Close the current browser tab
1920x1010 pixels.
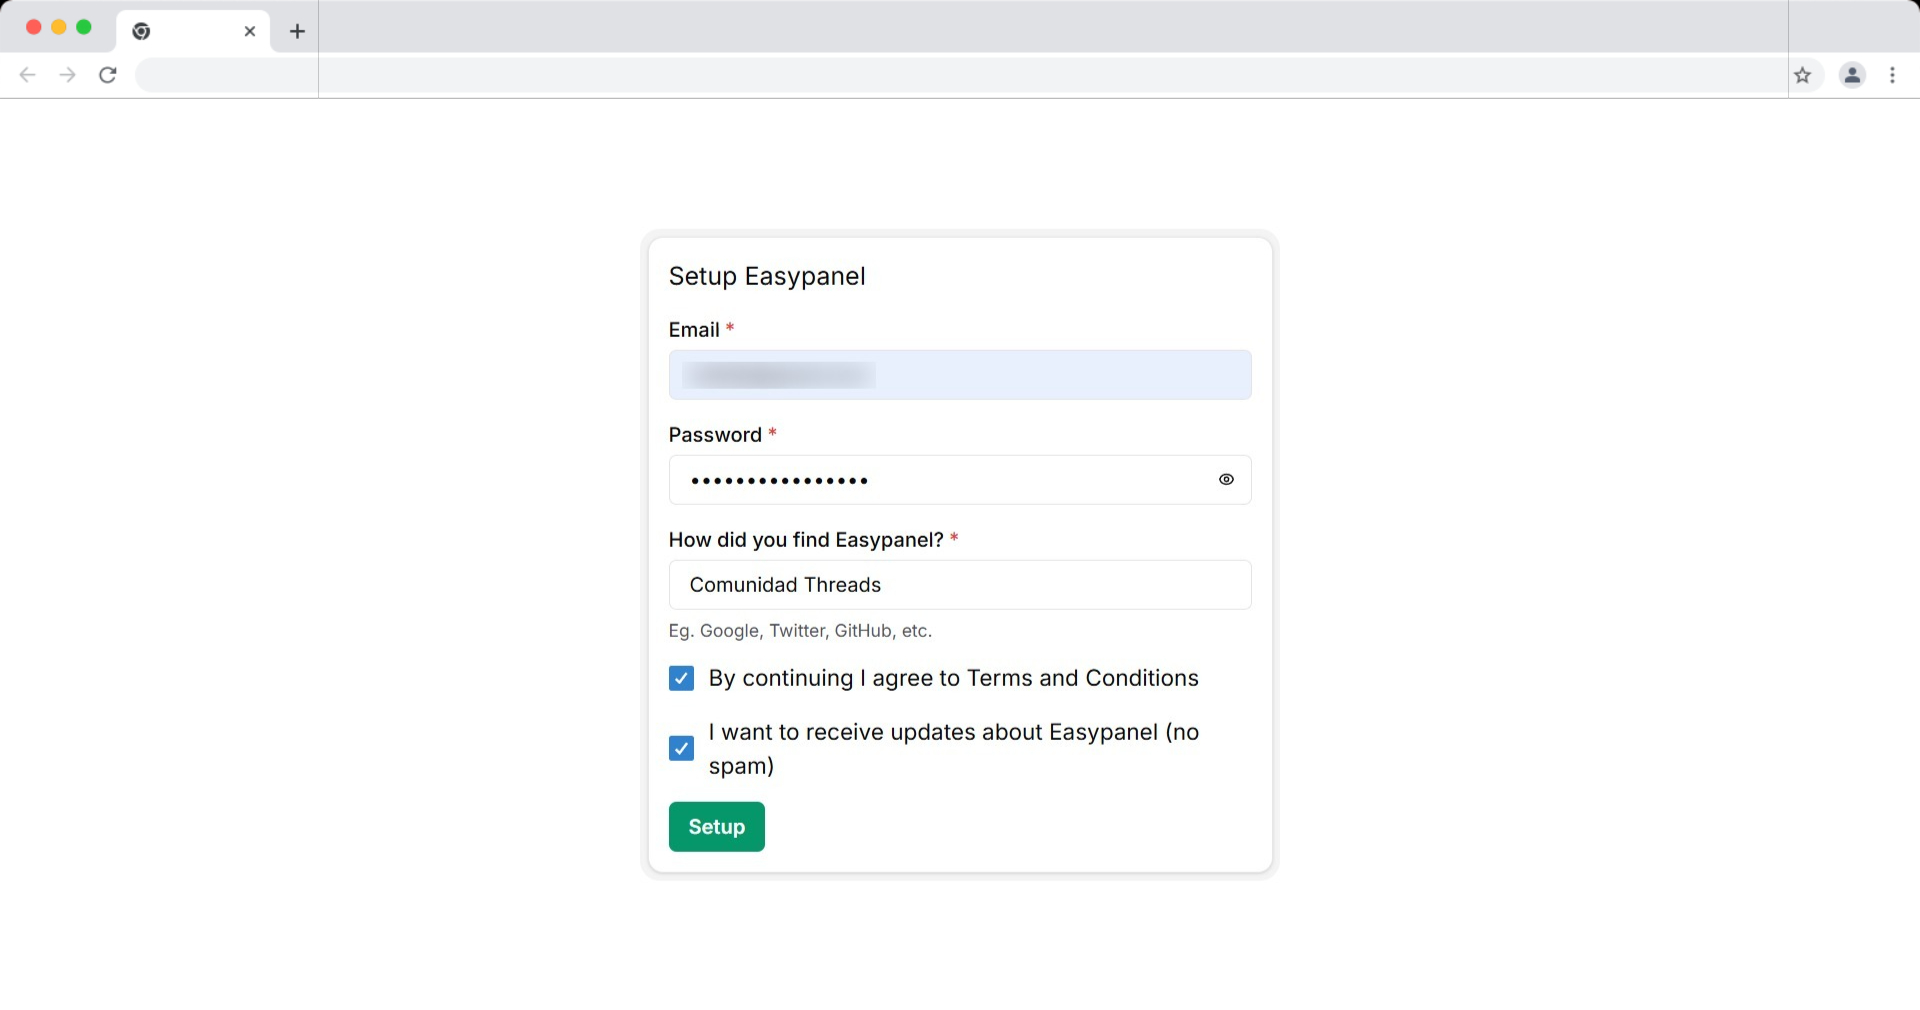click(x=250, y=31)
